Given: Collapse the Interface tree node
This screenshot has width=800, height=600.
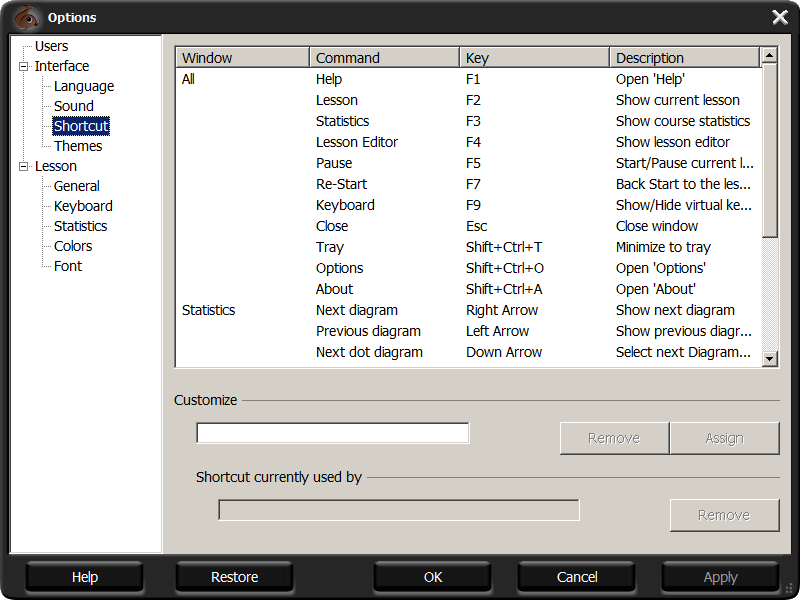Looking at the screenshot, I should (24, 66).
